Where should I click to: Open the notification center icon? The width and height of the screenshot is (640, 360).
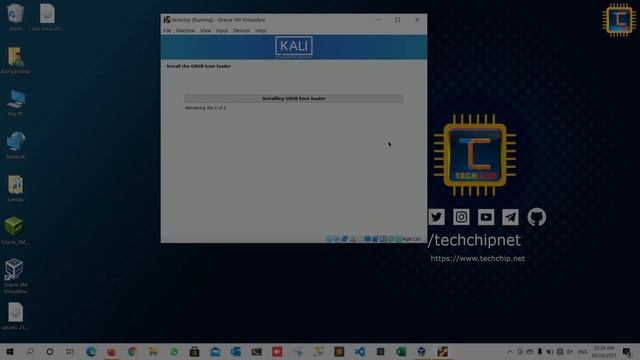pyautogui.click(x=627, y=351)
